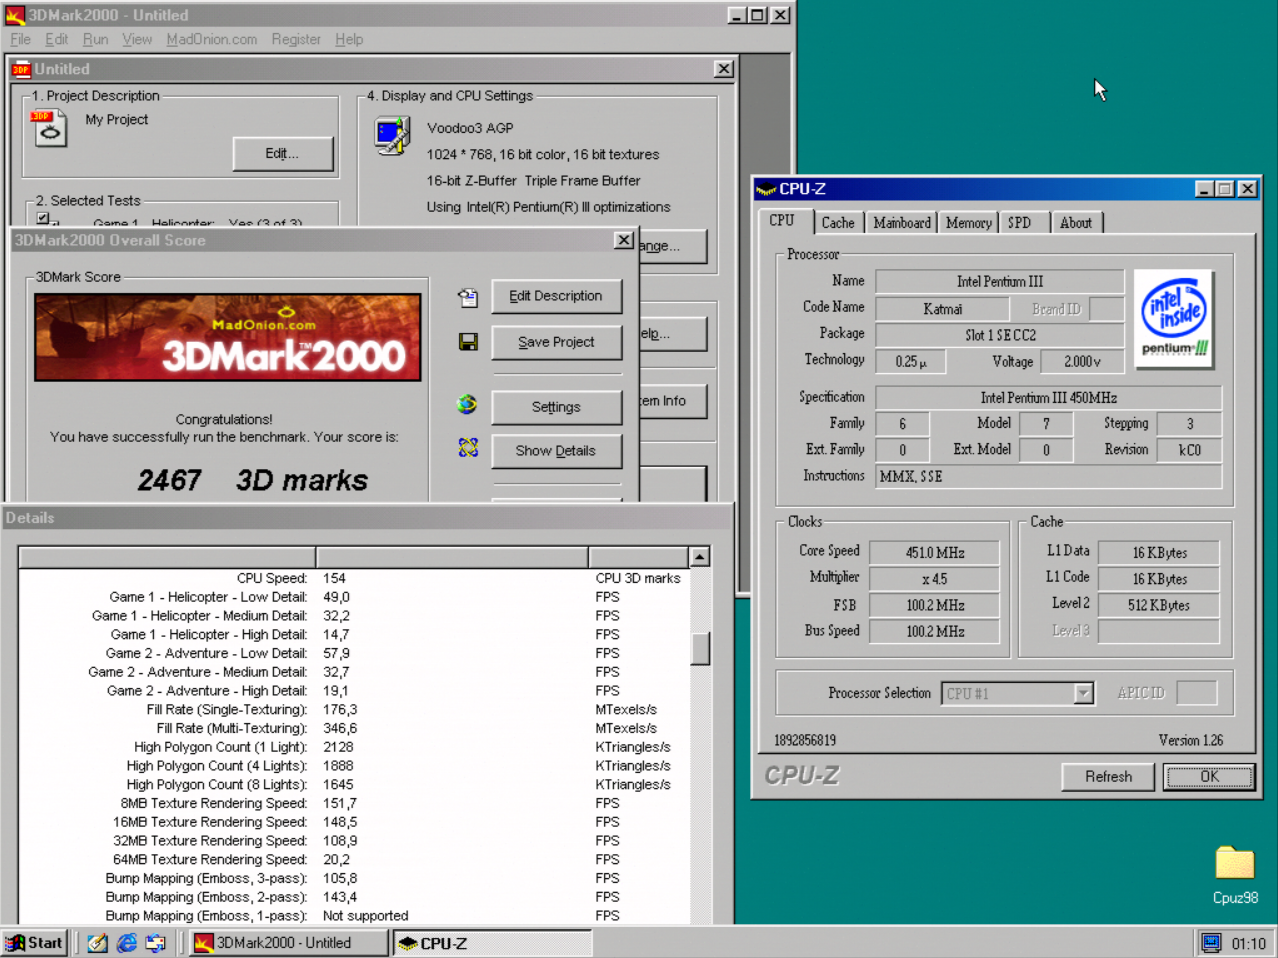The height and width of the screenshot is (958, 1278).
Task: Open the Processor Selection dropdown
Action: (1083, 693)
